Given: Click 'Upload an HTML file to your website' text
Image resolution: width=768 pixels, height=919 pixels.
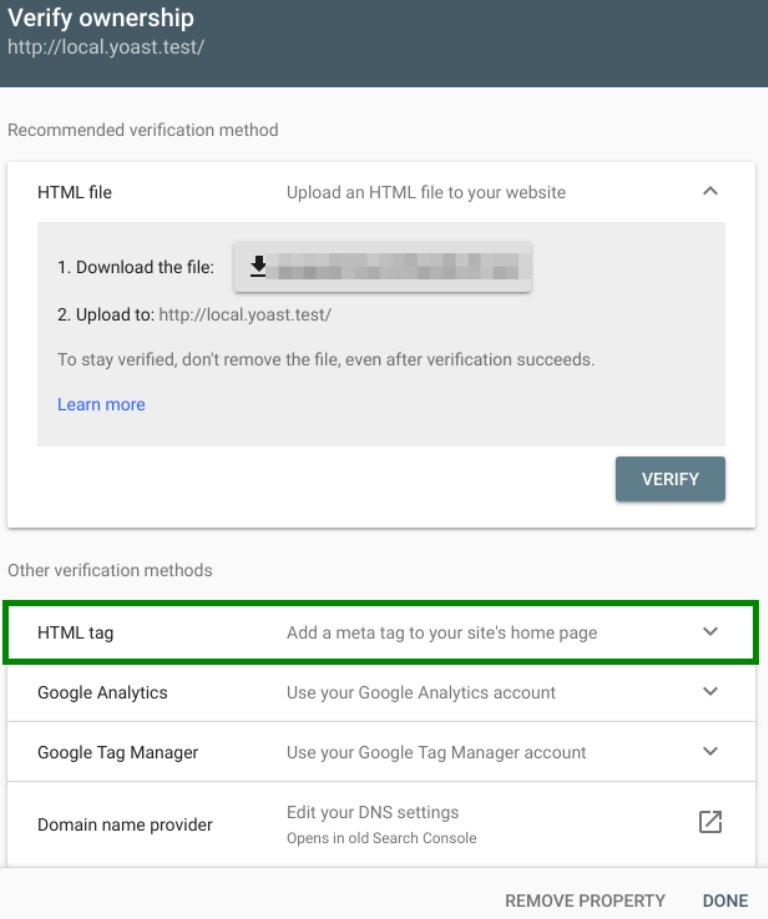Looking at the screenshot, I should [x=426, y=192].
